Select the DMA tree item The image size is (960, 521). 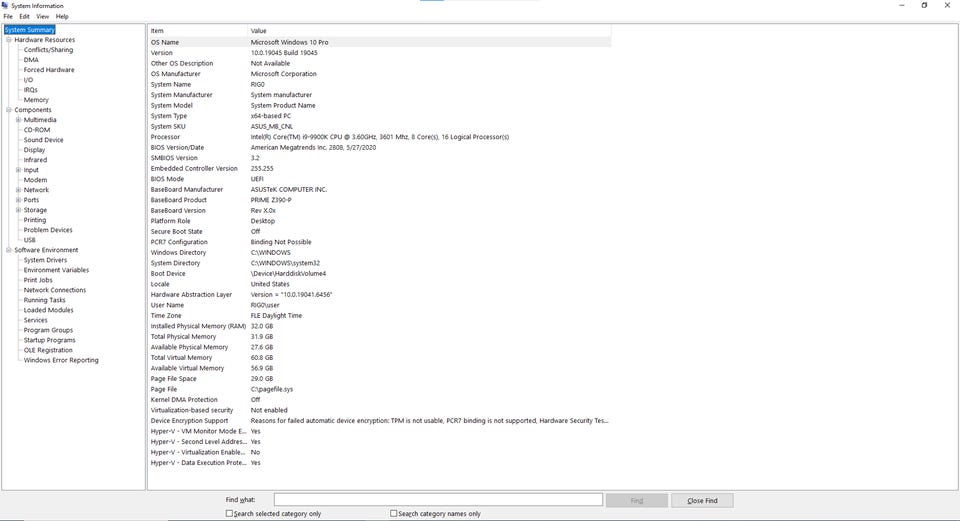31,60
